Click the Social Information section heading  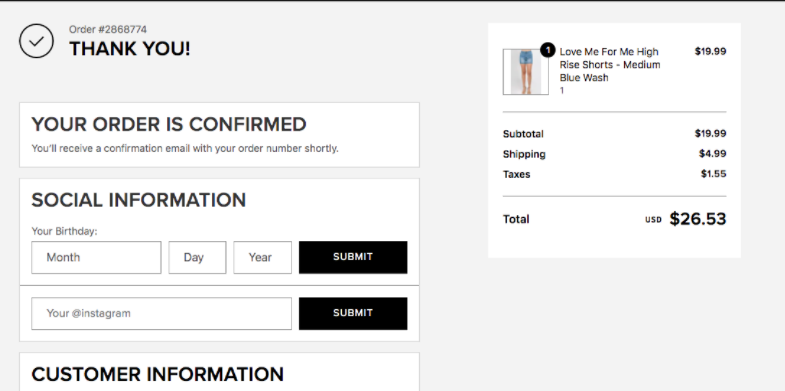pyautogui.click(x=139, y=200)
